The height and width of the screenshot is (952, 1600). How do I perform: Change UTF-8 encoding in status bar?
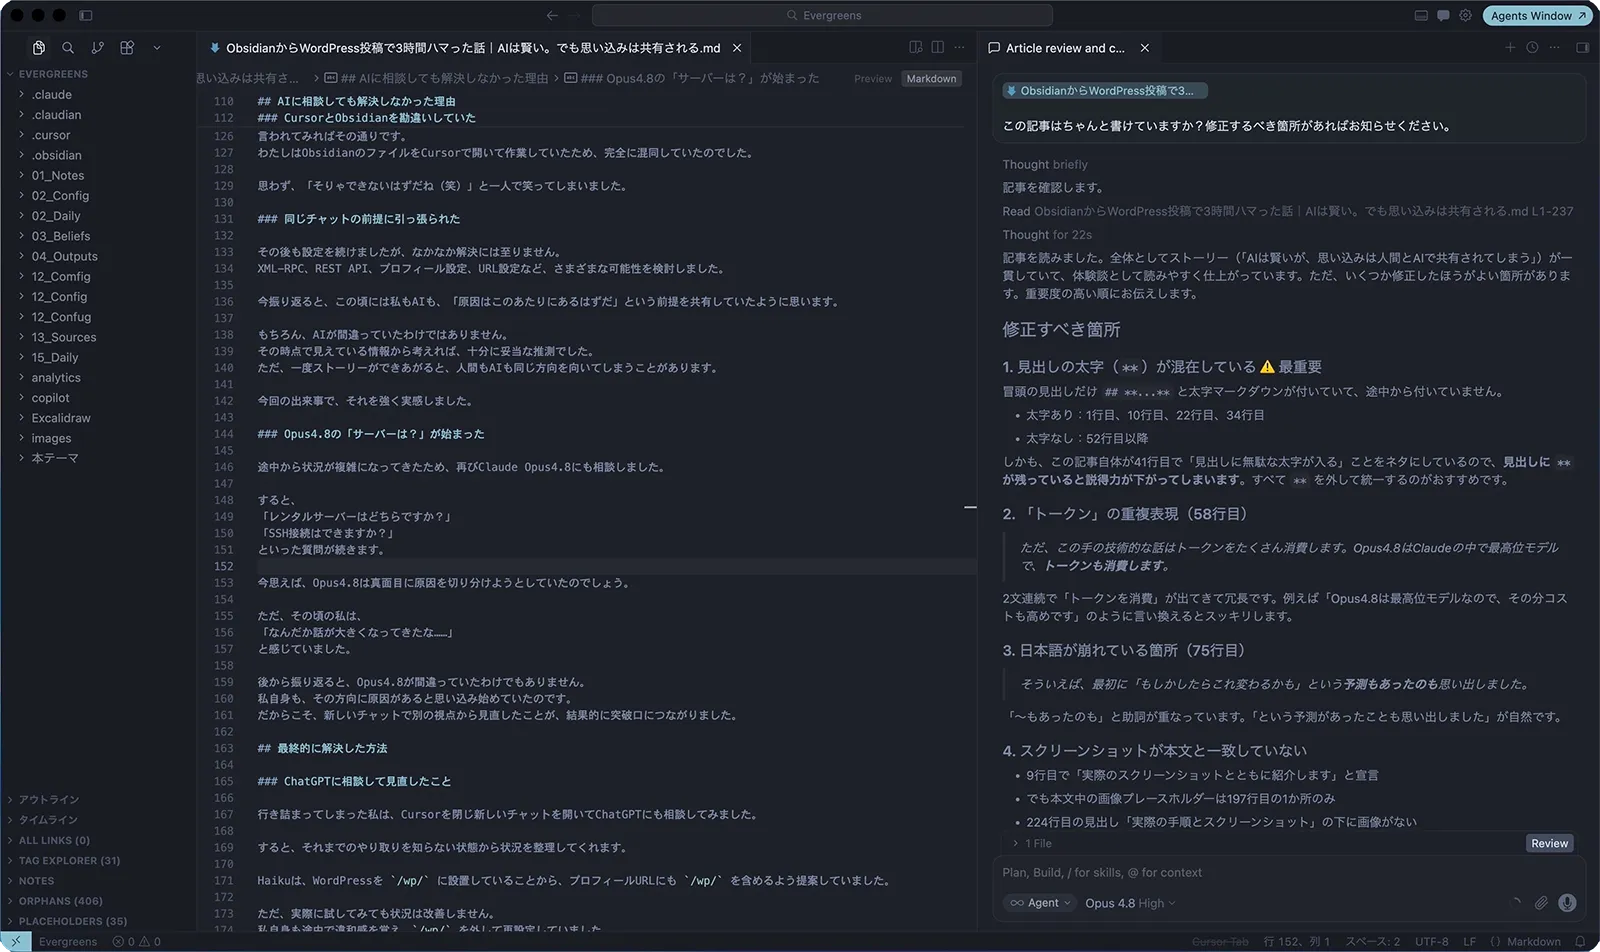pos(1431,941)
